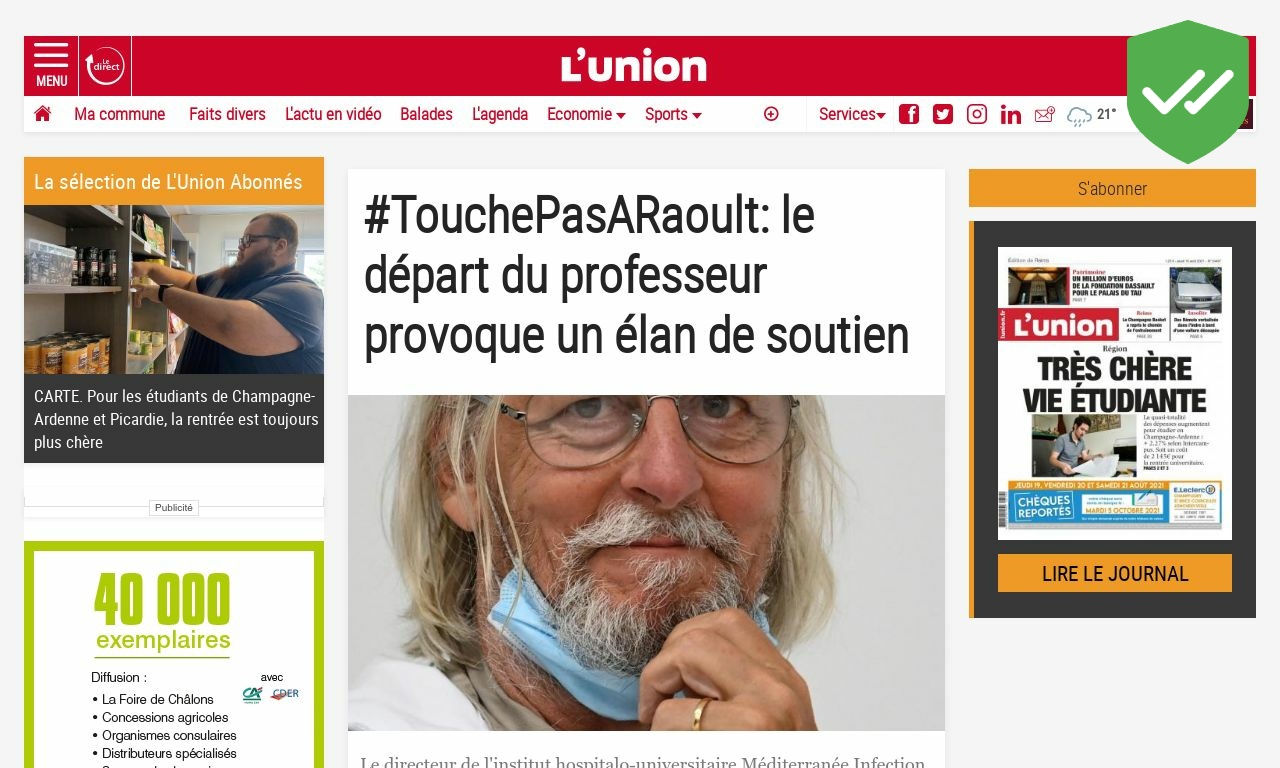The image size is (1280, 768).
Task: Click the LIRE LE JOURNAL button
Action: point(1115,573)
